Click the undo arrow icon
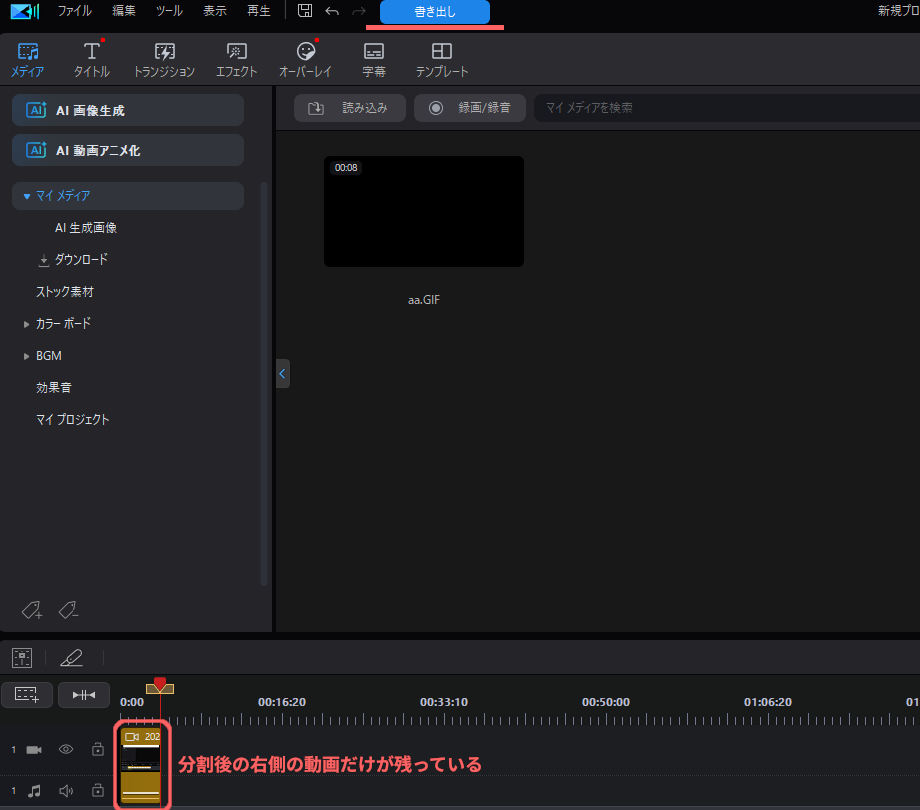920x810 pixels. coord(332,11)
